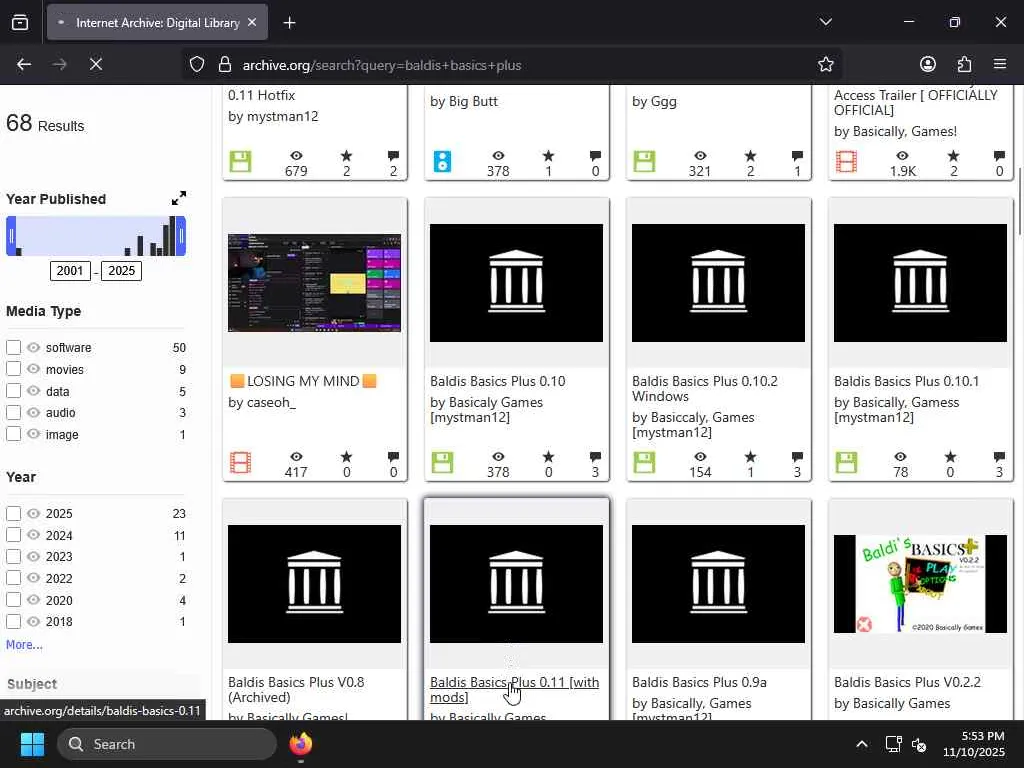
Task: Edit the 2025 end year field
Action: [x=121, y=271]
